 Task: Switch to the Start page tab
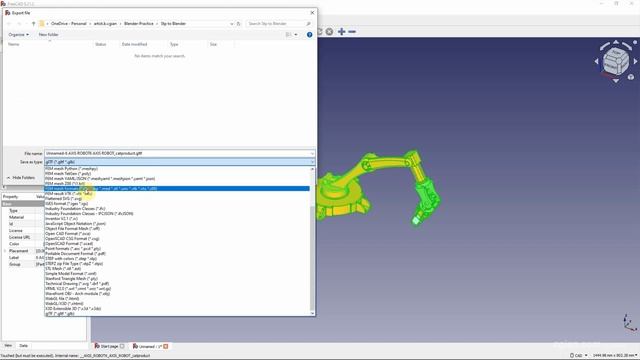109,346
